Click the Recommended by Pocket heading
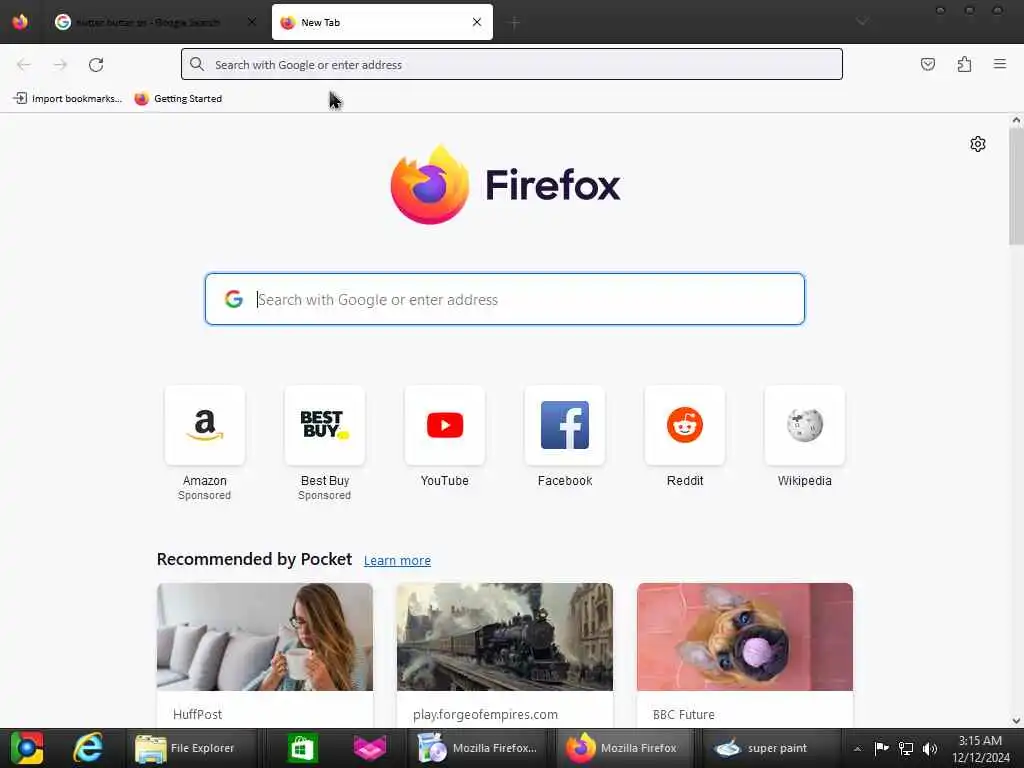The image size is (1024, 768). [x=254, y=560]
